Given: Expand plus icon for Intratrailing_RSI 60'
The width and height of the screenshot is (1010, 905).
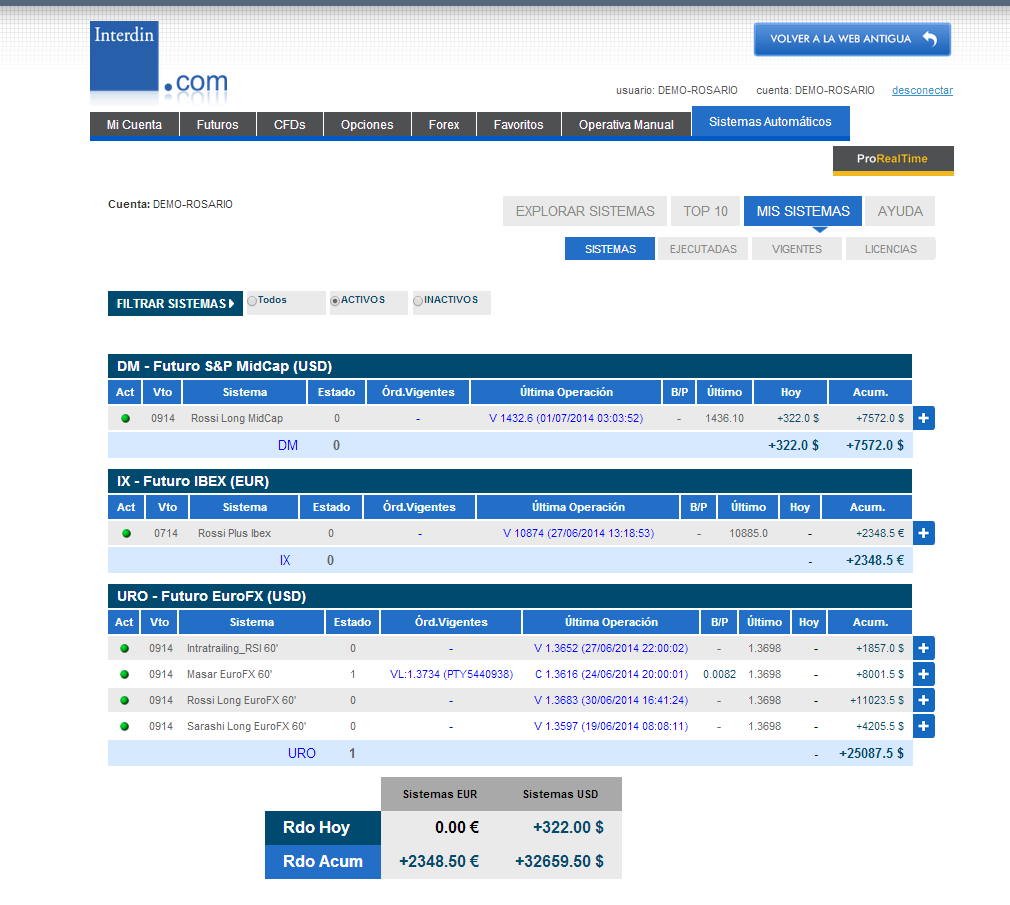Looking at the screenshot, I should tap(923, 648).
